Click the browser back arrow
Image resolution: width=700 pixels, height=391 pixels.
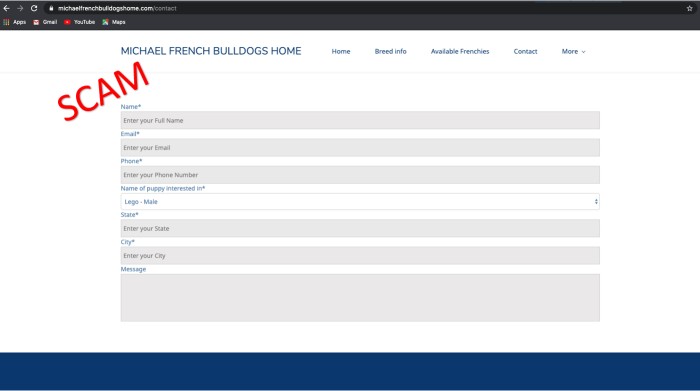point(6,8)
